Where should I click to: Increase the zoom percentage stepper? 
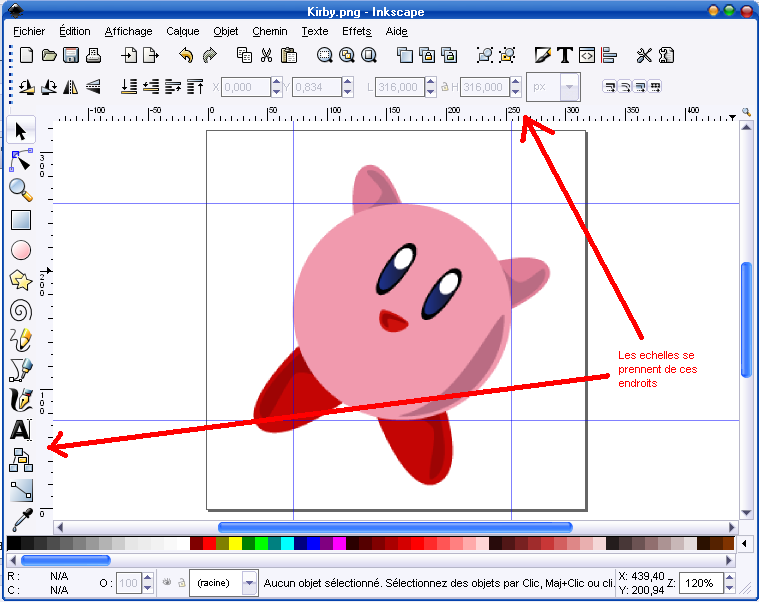(729, 578)
